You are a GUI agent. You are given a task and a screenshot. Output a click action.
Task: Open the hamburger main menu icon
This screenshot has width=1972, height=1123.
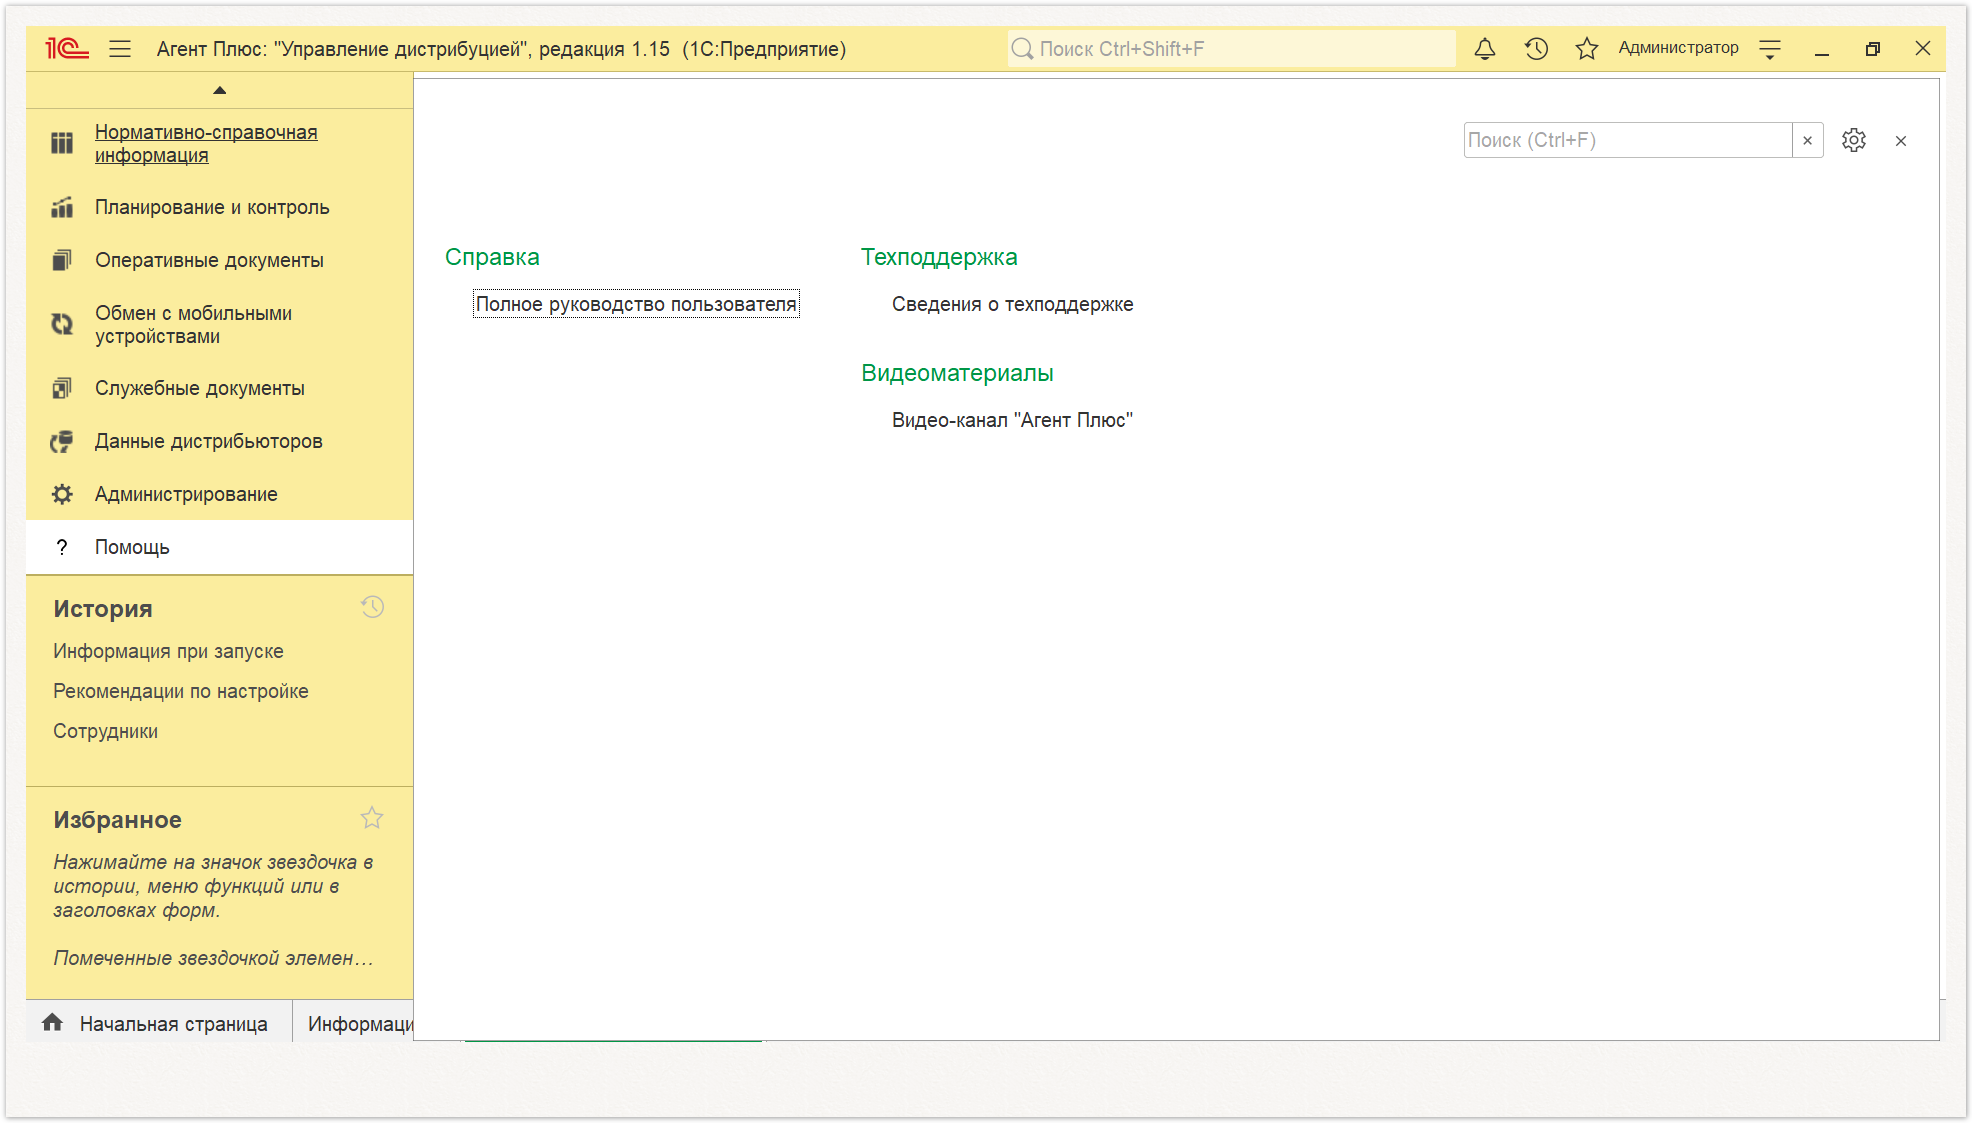(x=120, y=48)
